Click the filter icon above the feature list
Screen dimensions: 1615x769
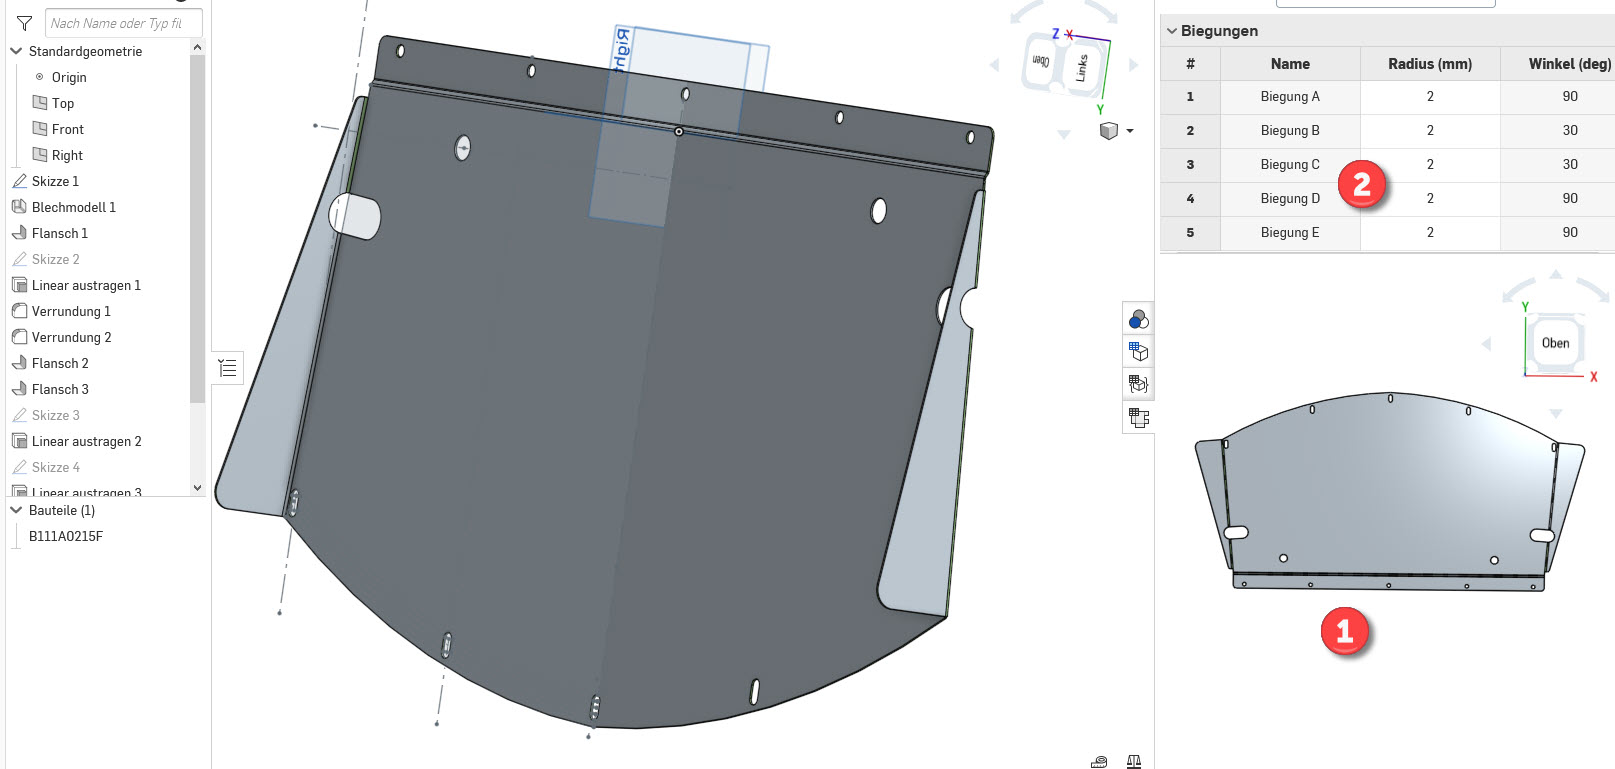pyautogui.click(x=25, y=23)
